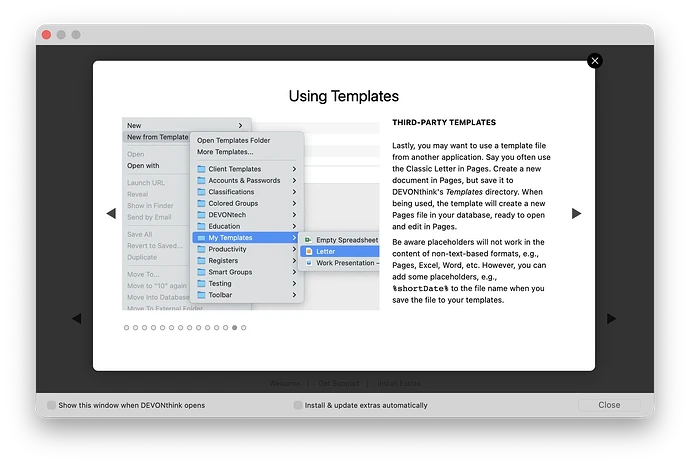Click the Education folder icon

coord(202,226)
